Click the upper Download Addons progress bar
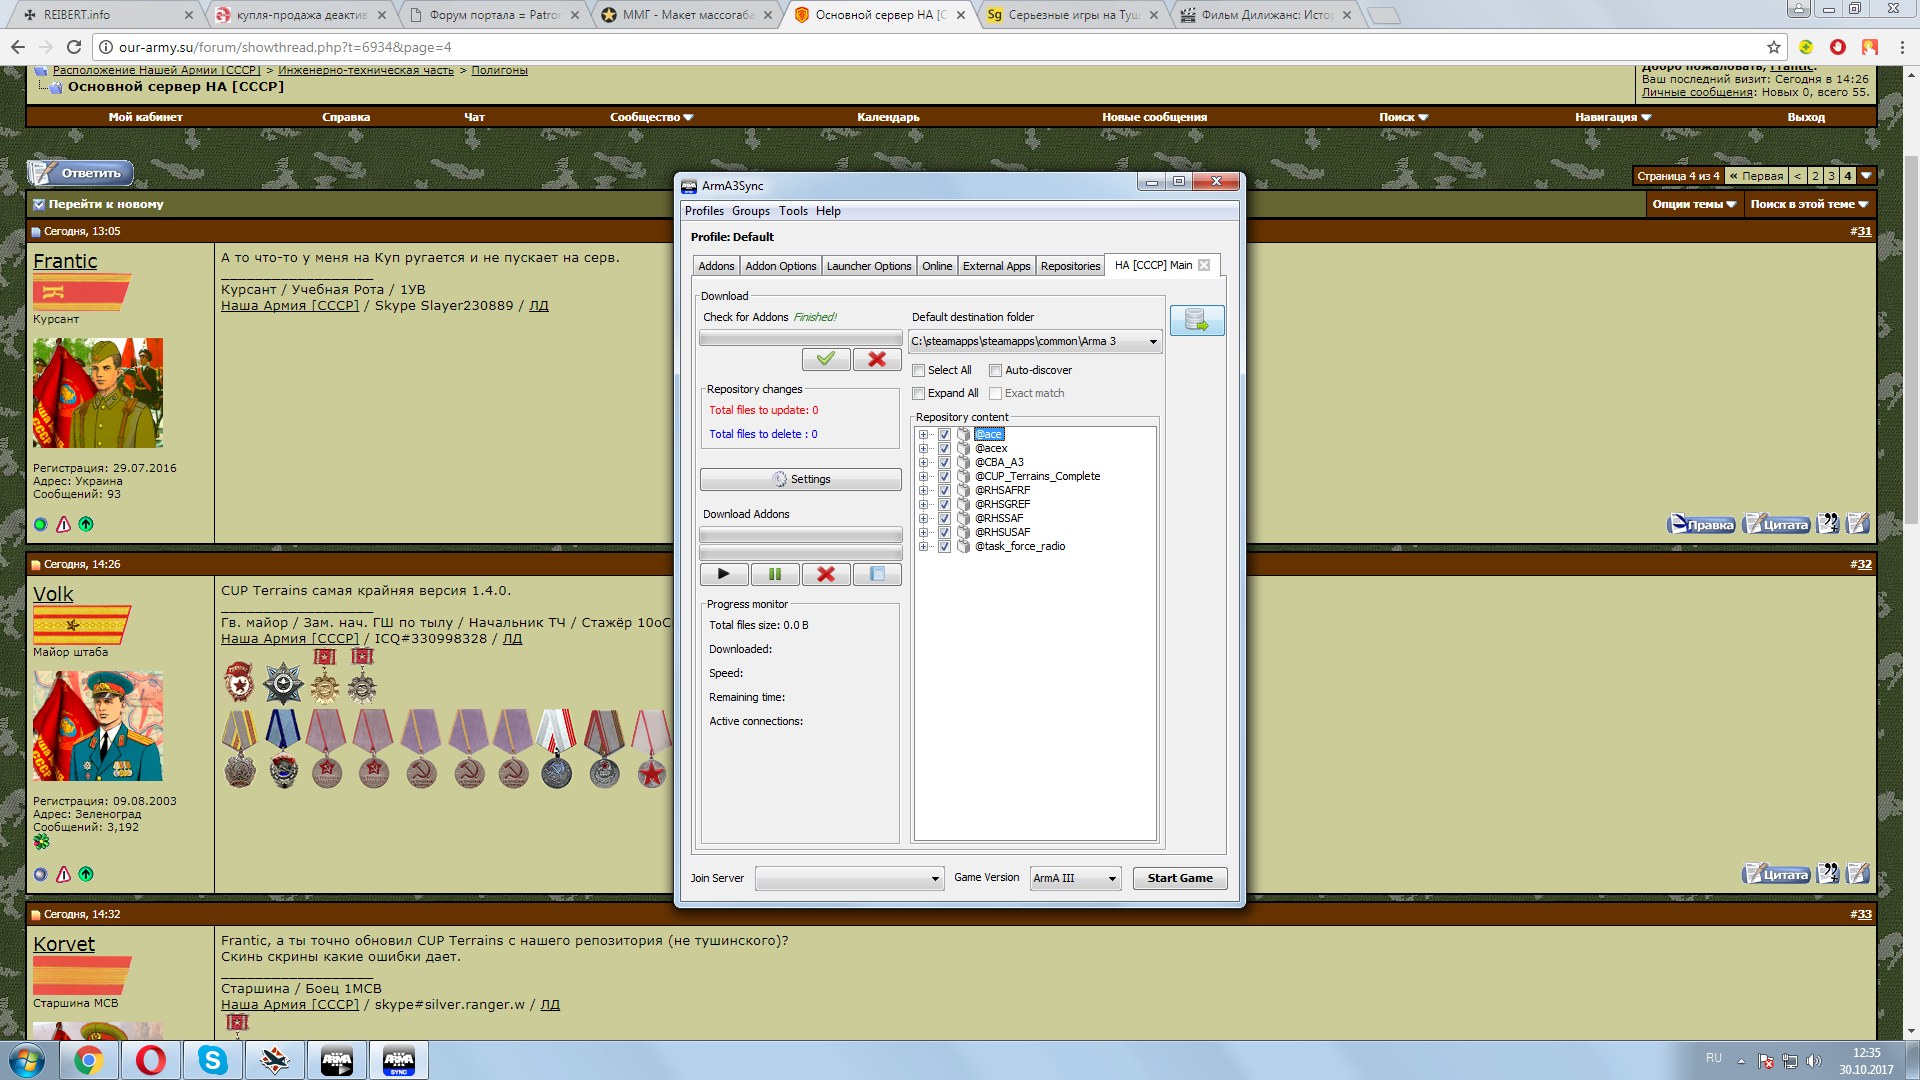Image resolution: width=1920 pixels, height=1080 pixels. [800, 535]
